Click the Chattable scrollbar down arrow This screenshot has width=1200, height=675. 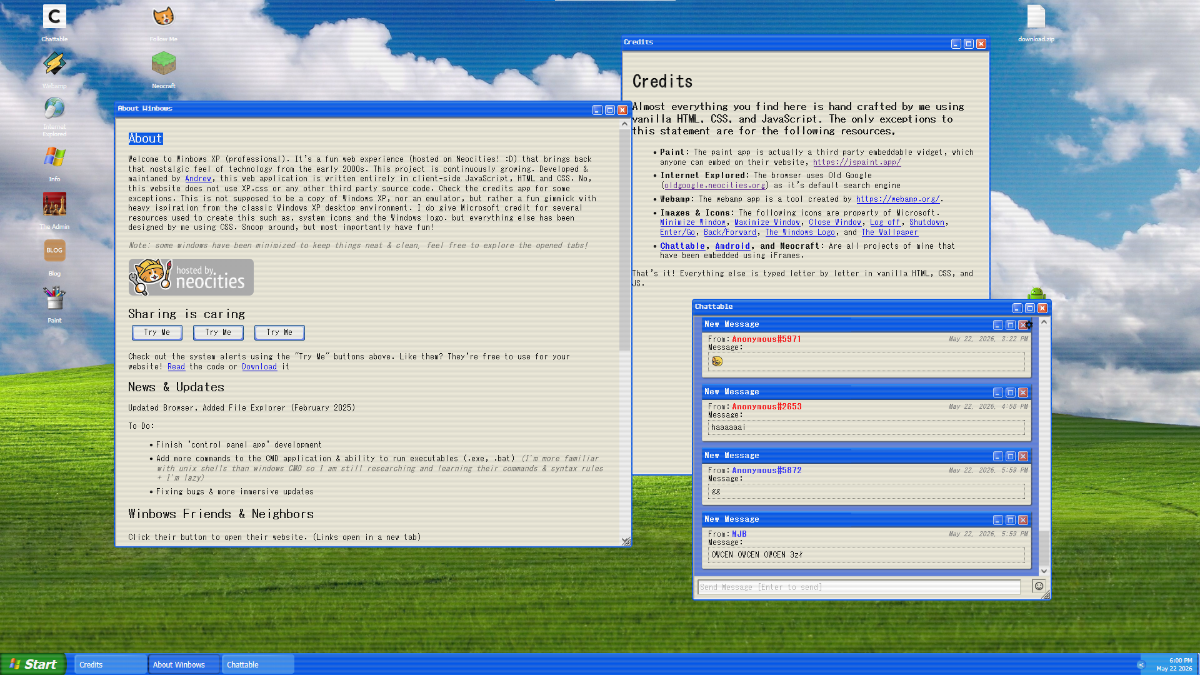click(1045, 570)
